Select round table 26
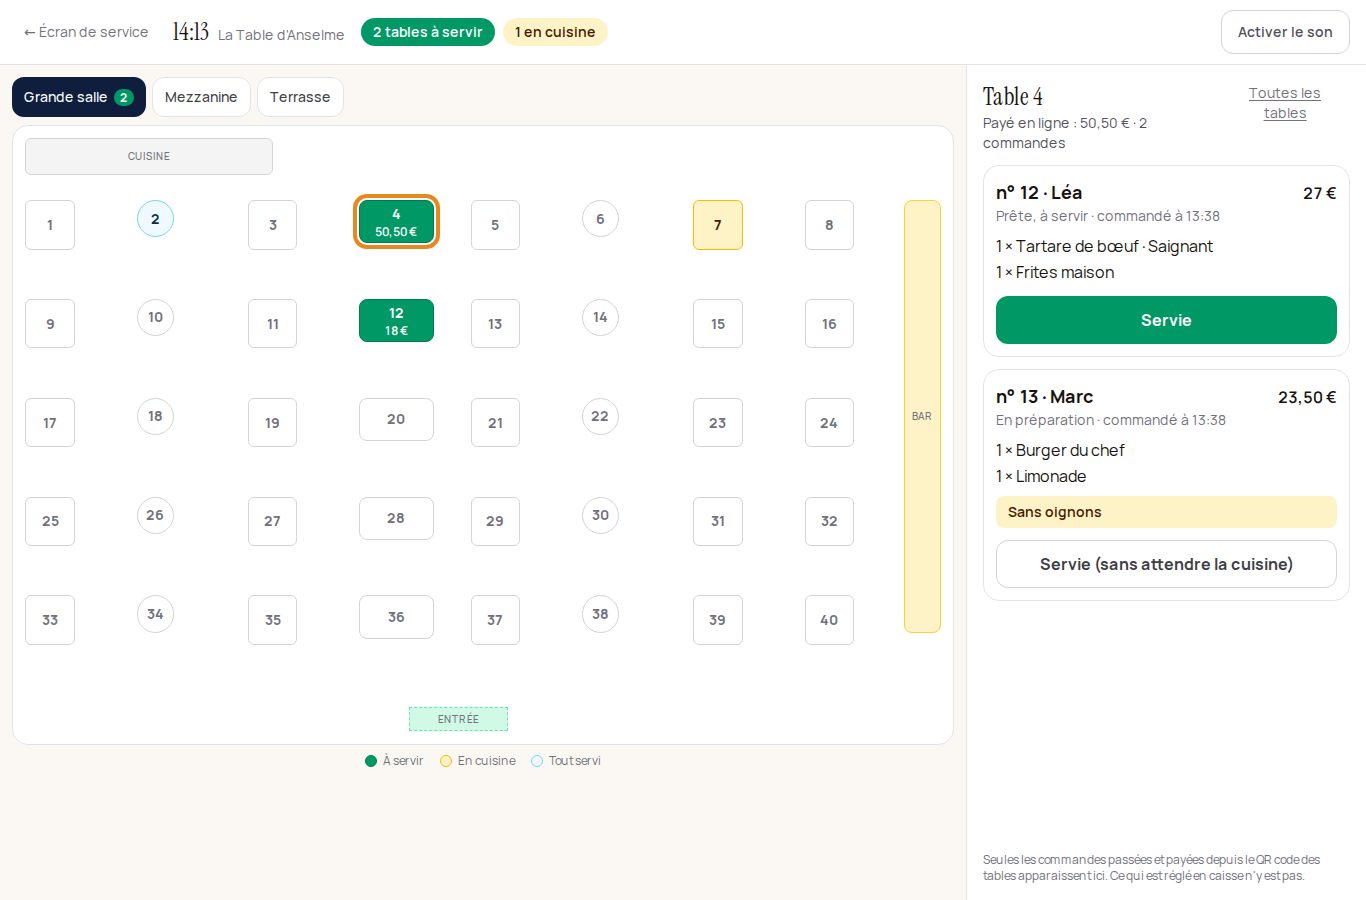Screen dimensions: 1366x900 155,515
